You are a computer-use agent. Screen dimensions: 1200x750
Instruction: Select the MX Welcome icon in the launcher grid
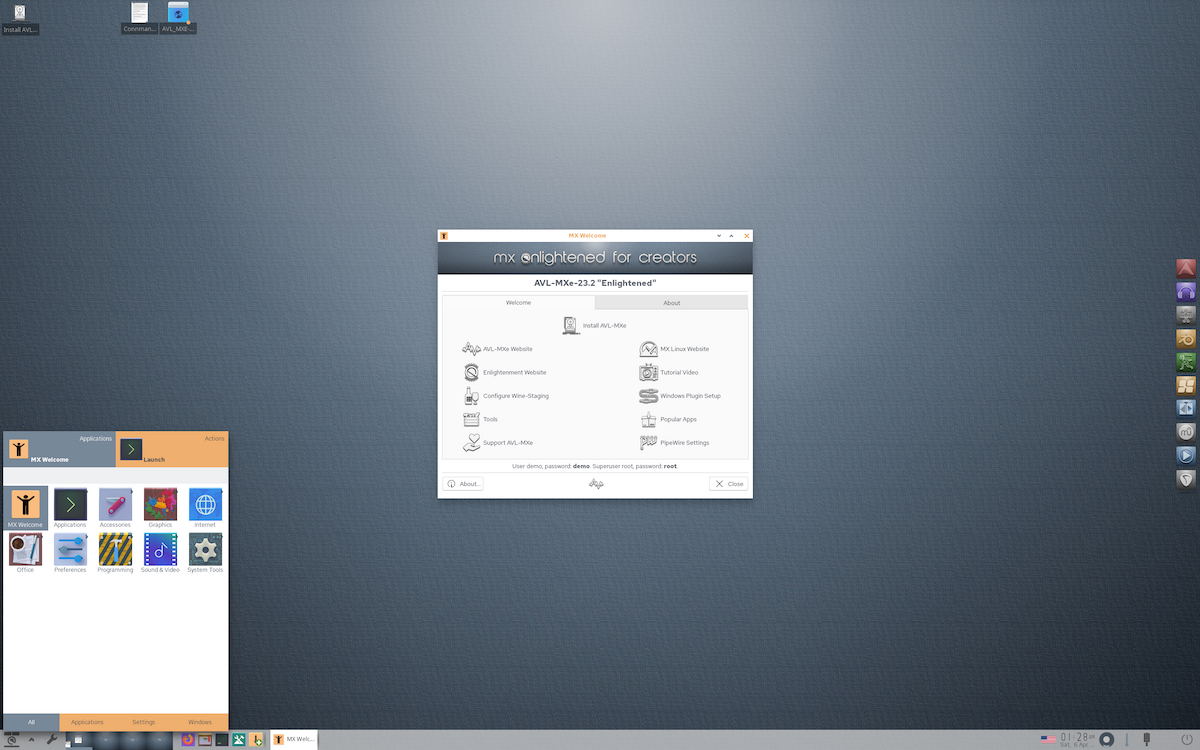[x=25, y=508]
